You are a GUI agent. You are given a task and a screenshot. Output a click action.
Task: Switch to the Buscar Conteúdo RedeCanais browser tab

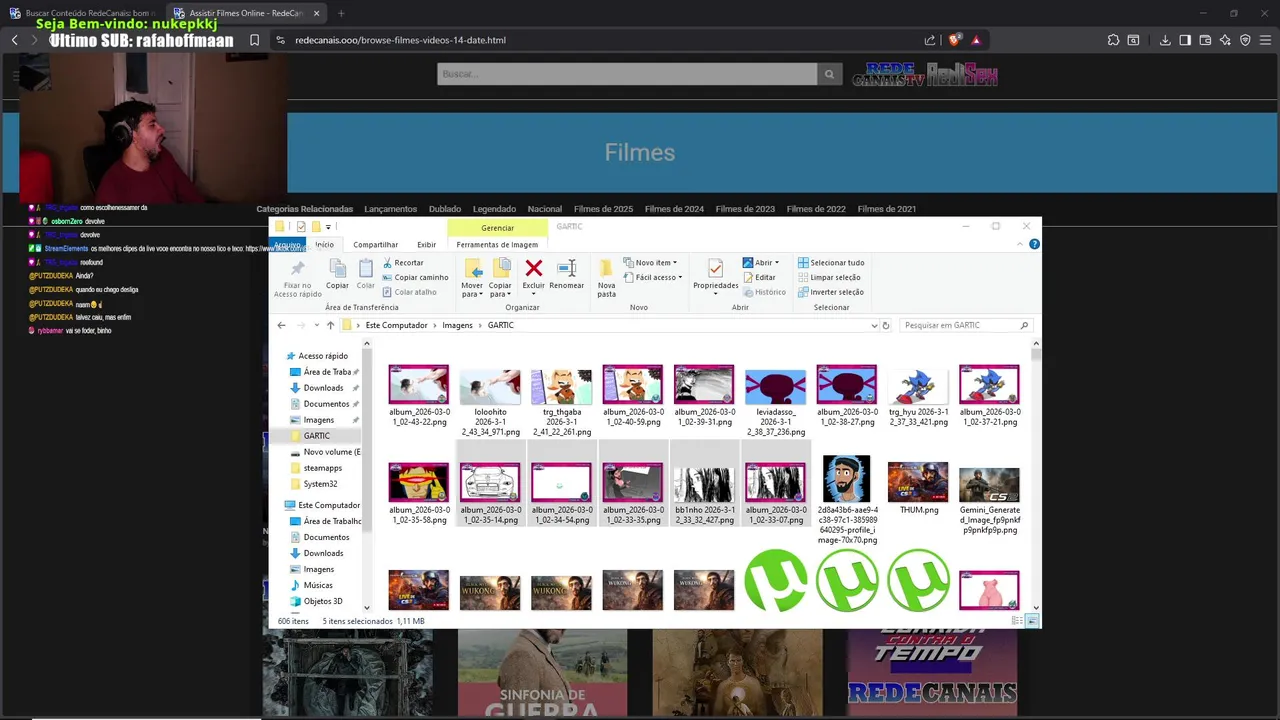point(82,13)
